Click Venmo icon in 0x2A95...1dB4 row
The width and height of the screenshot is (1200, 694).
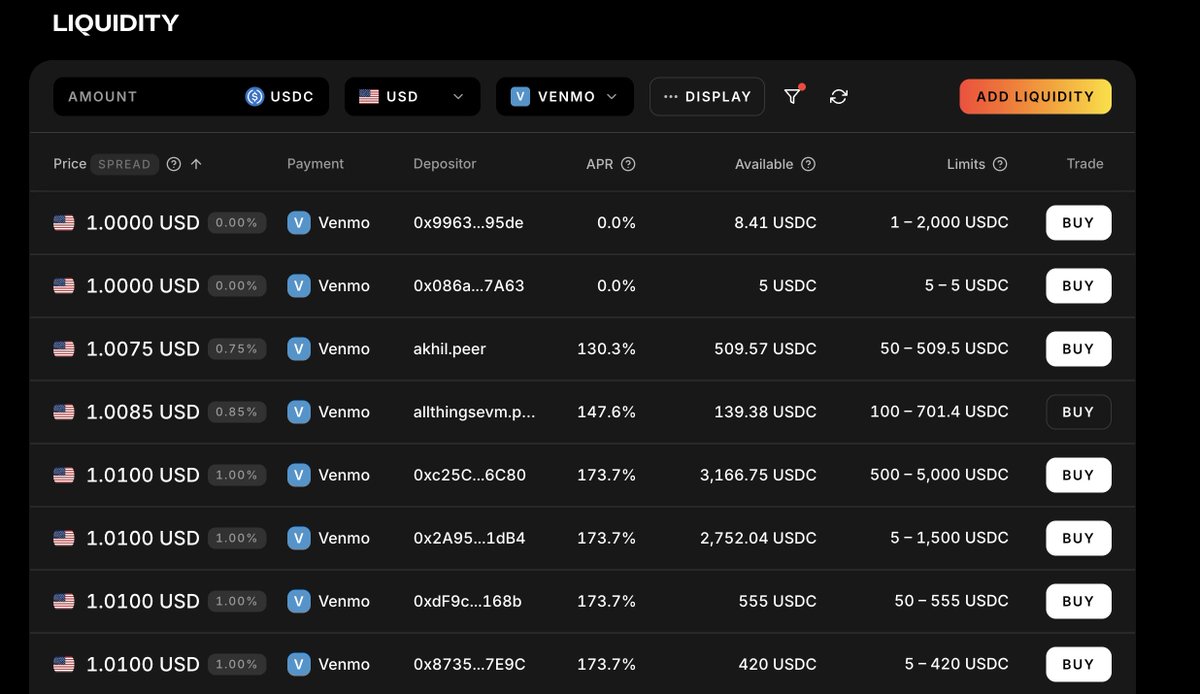tap(298, 537)
